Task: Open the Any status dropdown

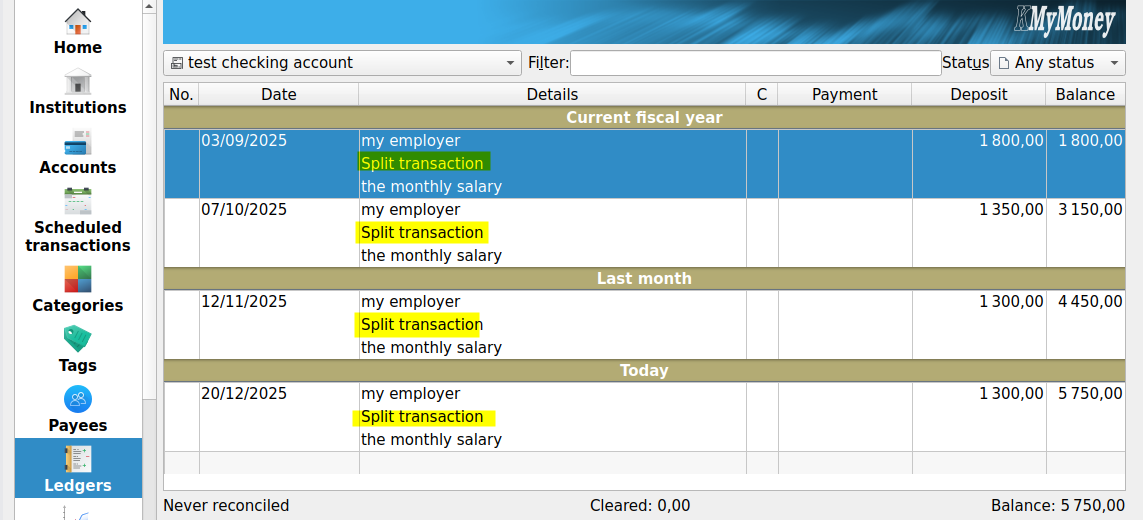Action: coord(1058,63)
